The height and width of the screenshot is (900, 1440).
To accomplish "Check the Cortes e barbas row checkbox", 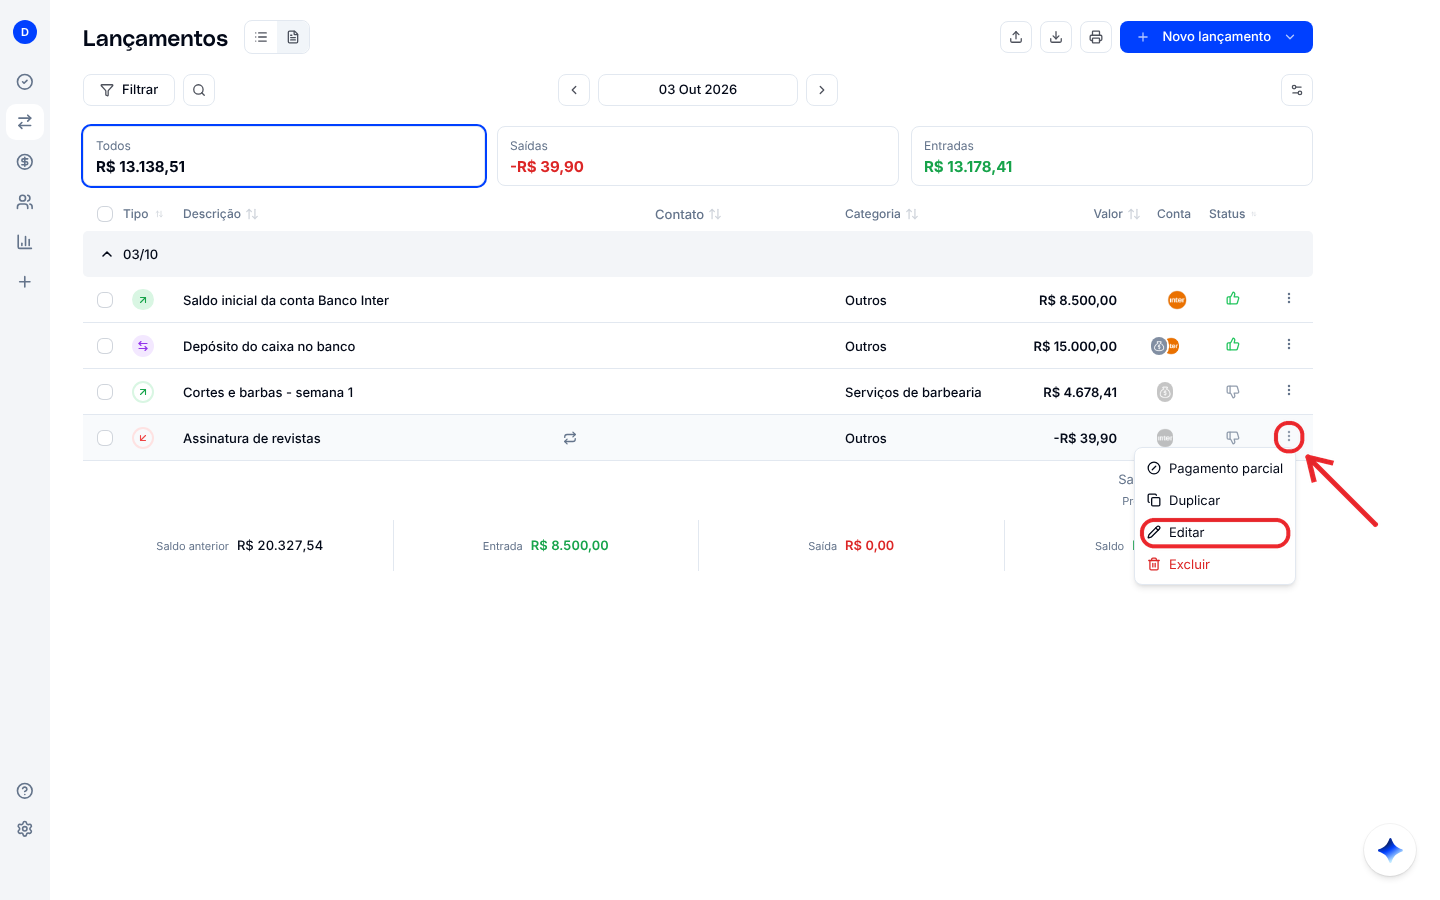I will point(105,392).
